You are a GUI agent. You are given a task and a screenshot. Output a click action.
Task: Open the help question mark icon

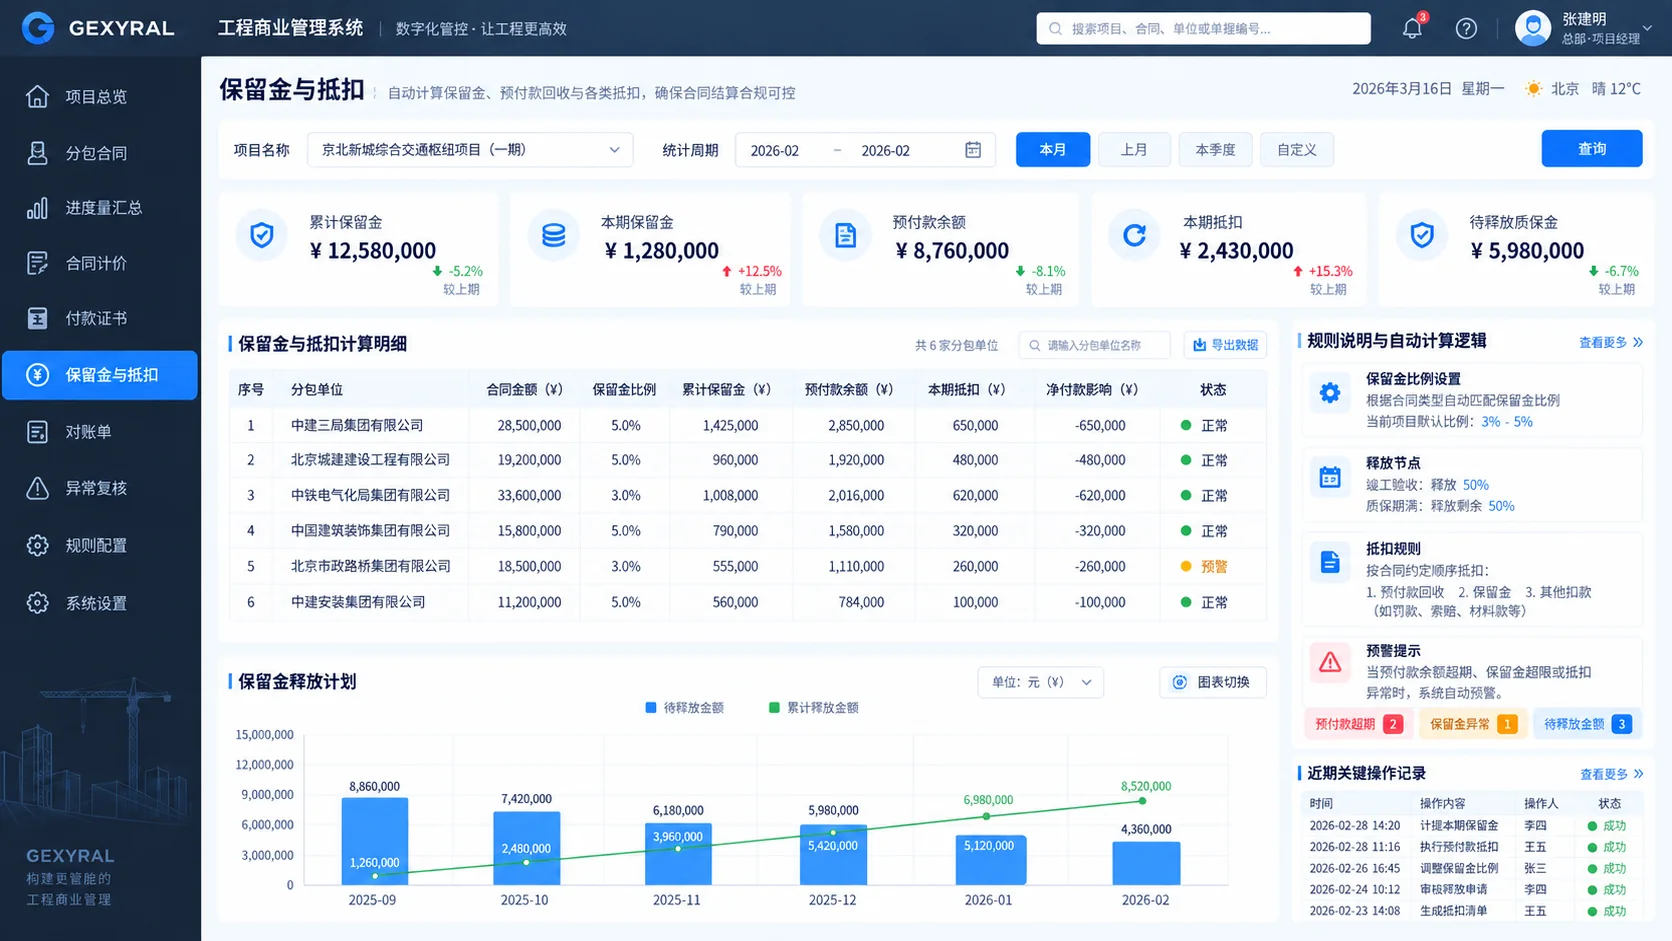(x=1466, y=28)
